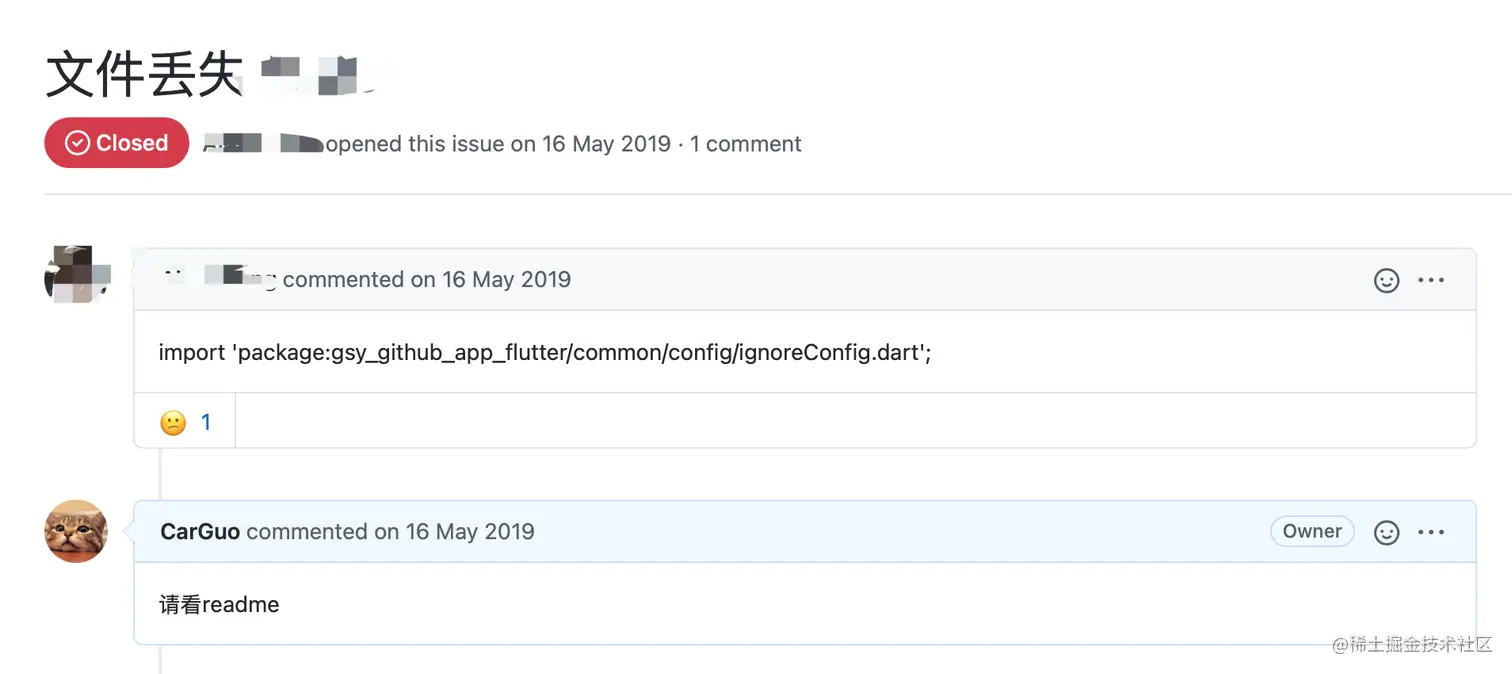Image resolution: width=1512 pixels, height=674 pixels.
Task: Open CarGuo's cat avatar profile
Action: (76, 531)
